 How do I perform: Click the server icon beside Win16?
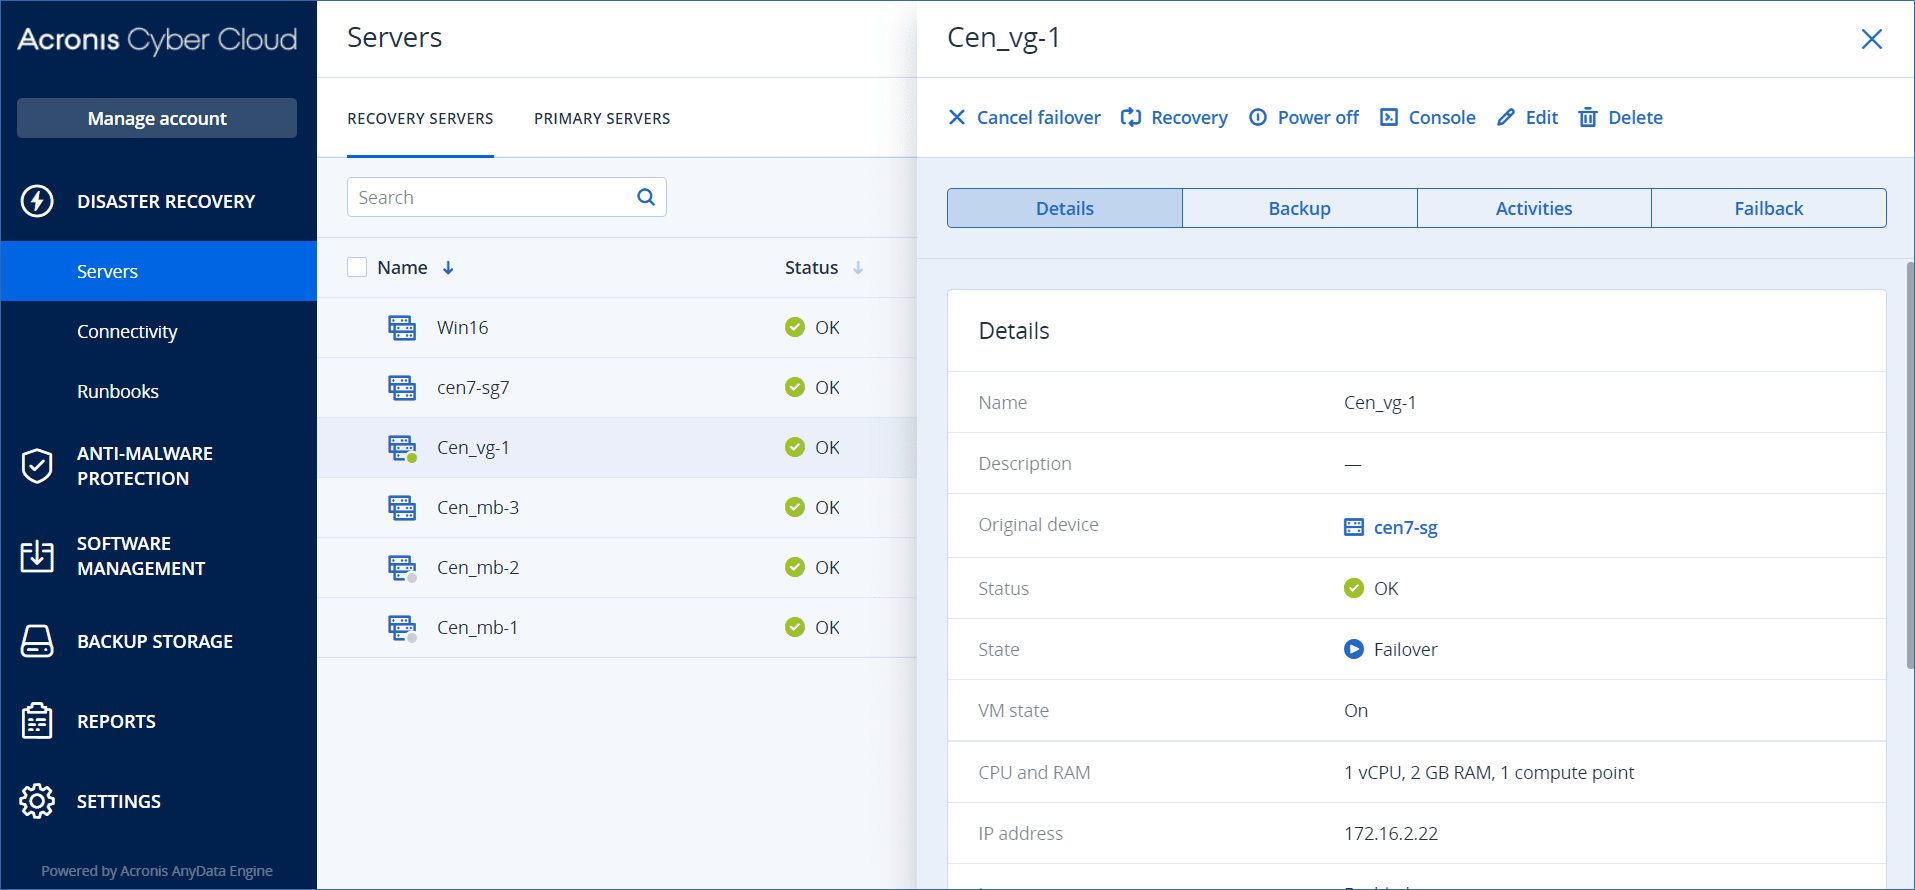click(x=402, y=328)
